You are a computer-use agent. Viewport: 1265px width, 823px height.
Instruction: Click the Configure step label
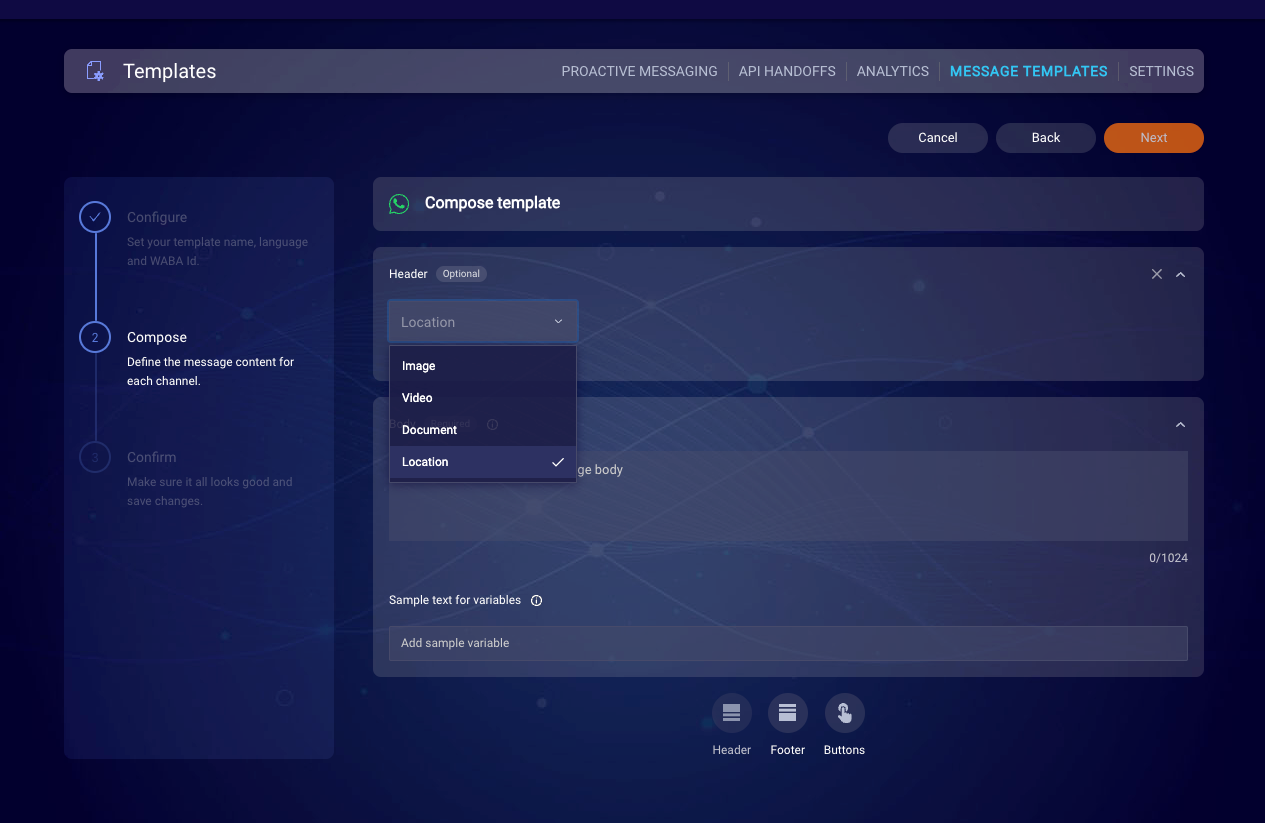(157, 217)
